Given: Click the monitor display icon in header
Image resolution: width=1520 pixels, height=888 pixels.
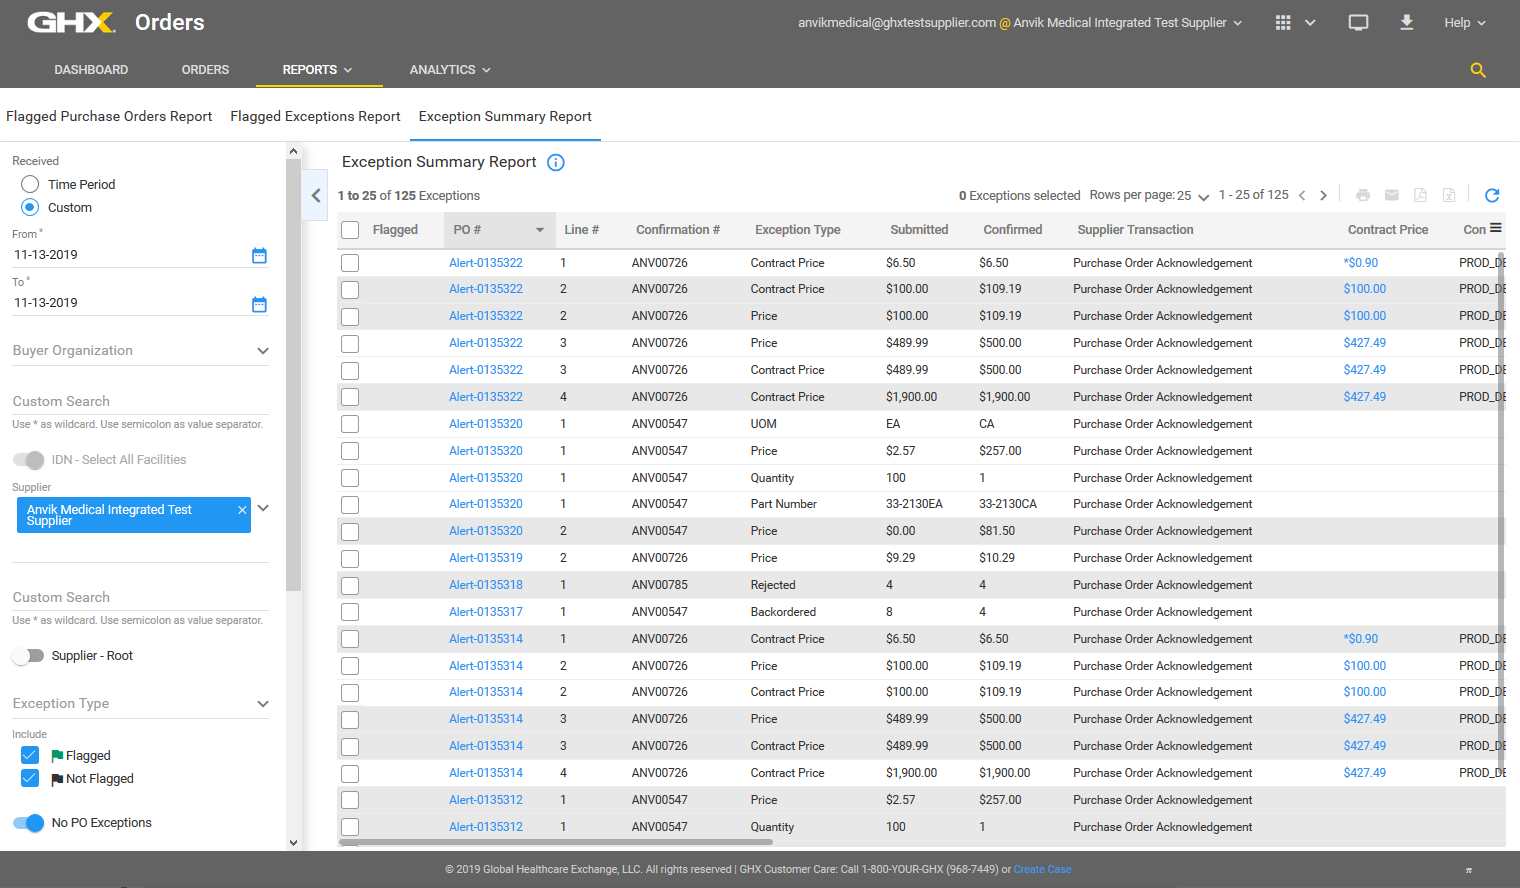Looking at the screenshot, I should (1358, 22).
